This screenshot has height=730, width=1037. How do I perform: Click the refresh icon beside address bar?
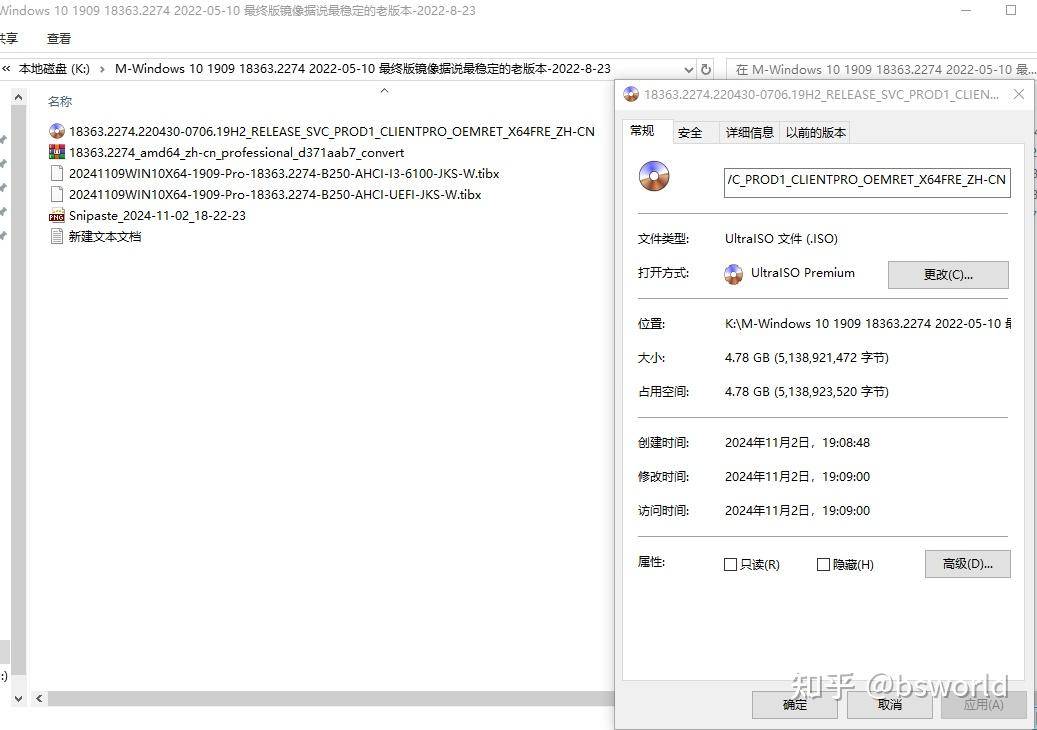[x=706, y=69]
